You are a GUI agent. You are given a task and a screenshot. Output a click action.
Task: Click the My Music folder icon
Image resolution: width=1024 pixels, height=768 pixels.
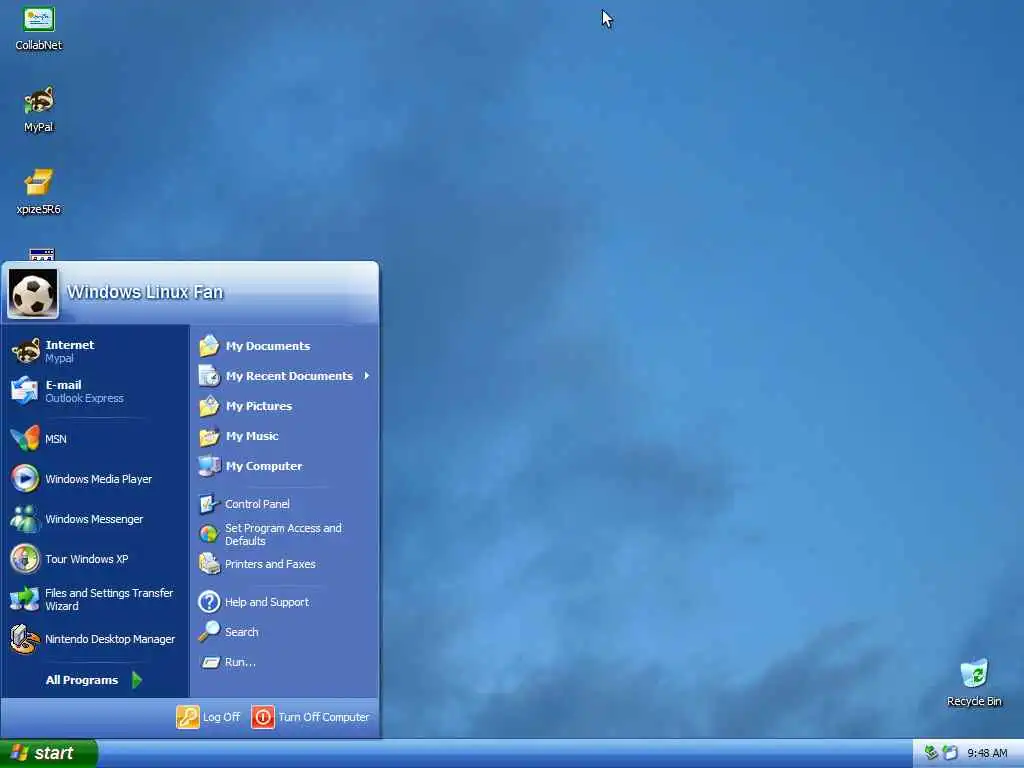209,436
